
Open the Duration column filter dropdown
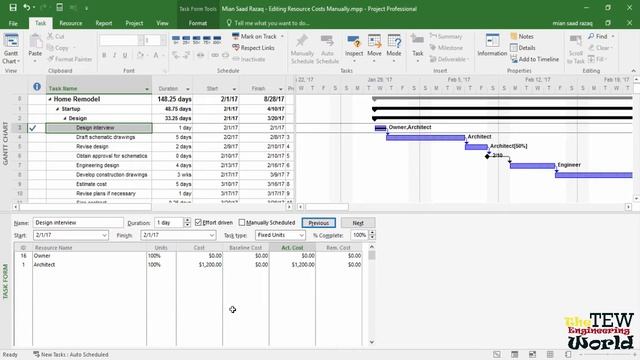coord(188,89)
